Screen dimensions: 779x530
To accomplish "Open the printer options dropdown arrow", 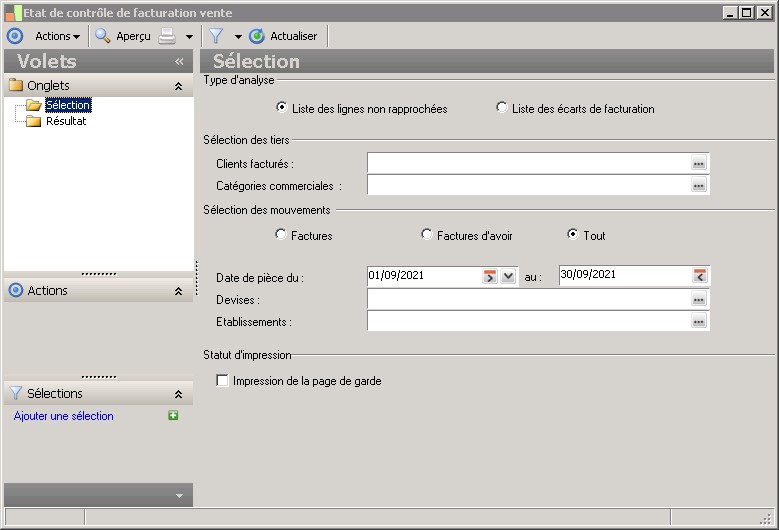I will tap(189, 37).
